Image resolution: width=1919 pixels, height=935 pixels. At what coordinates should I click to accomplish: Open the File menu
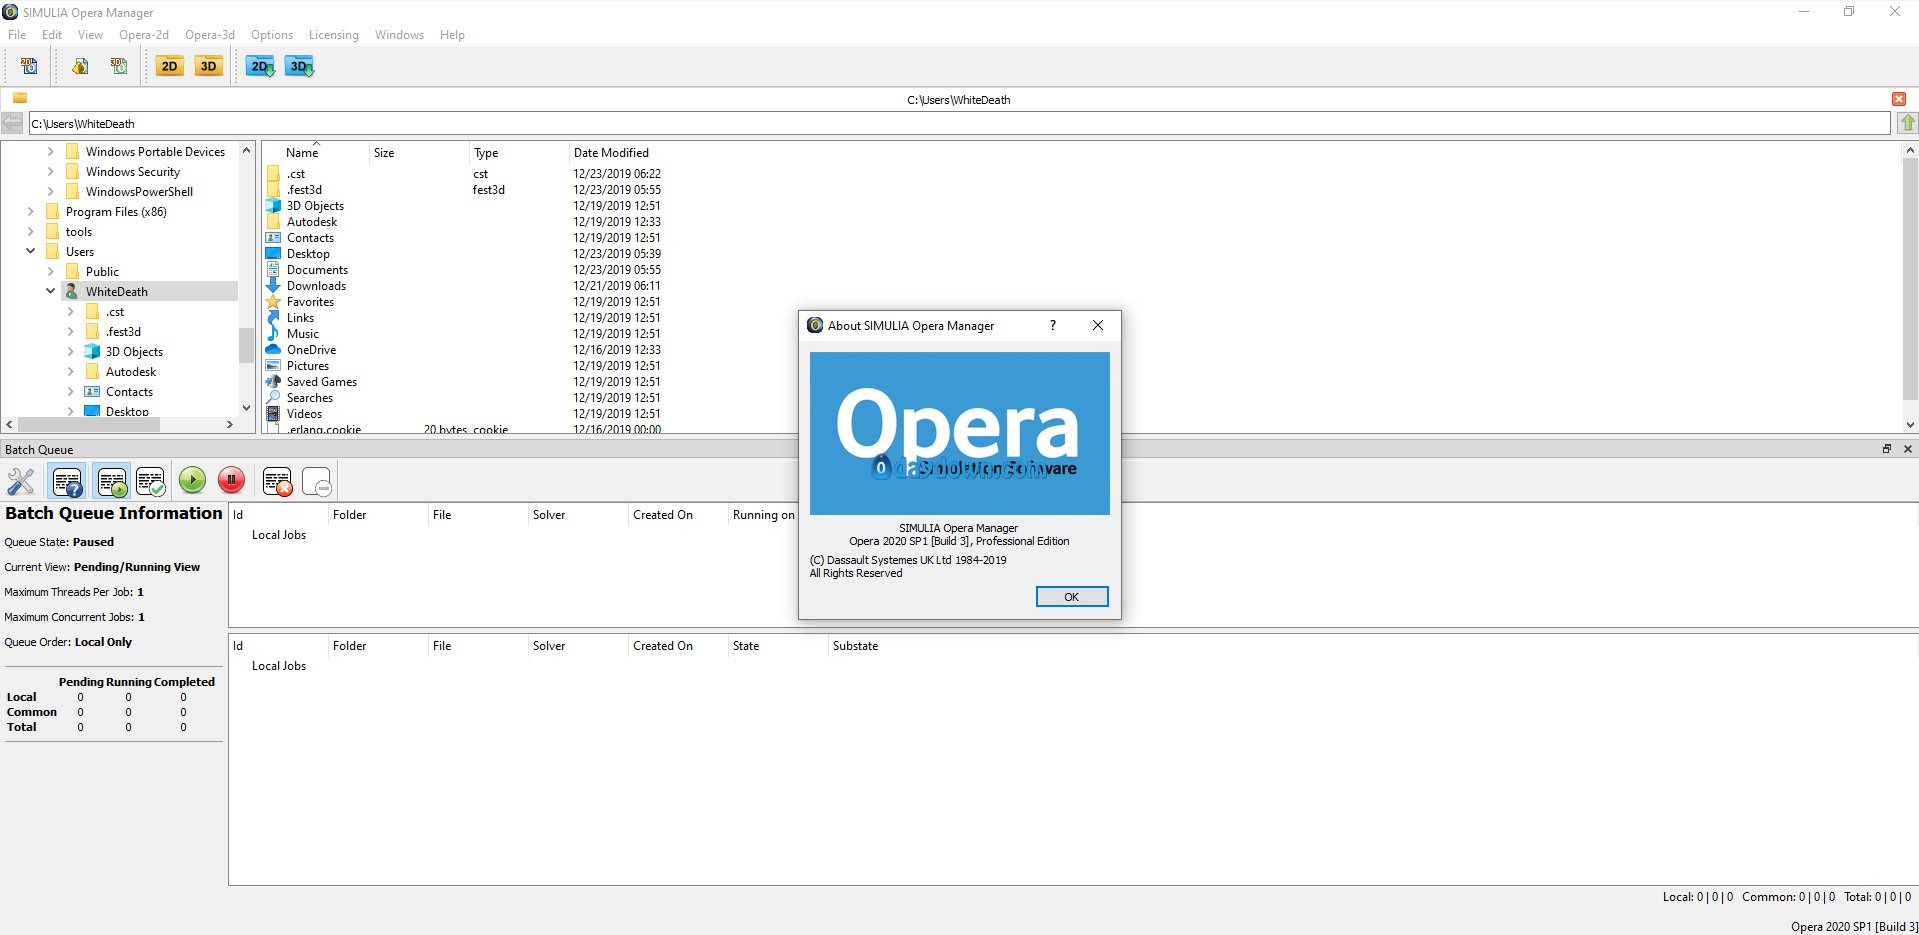(17, 34)
